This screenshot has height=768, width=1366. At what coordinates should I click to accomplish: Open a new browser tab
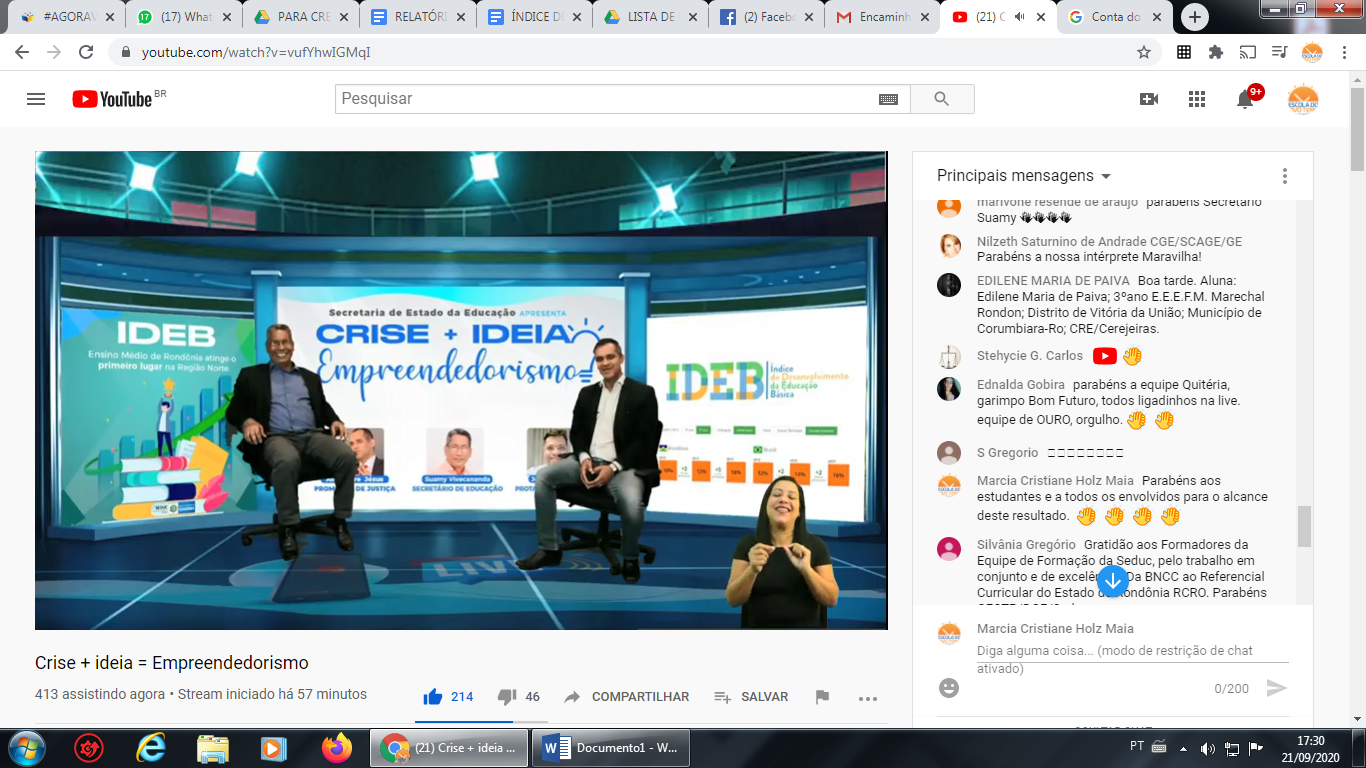click(1195, 17)
